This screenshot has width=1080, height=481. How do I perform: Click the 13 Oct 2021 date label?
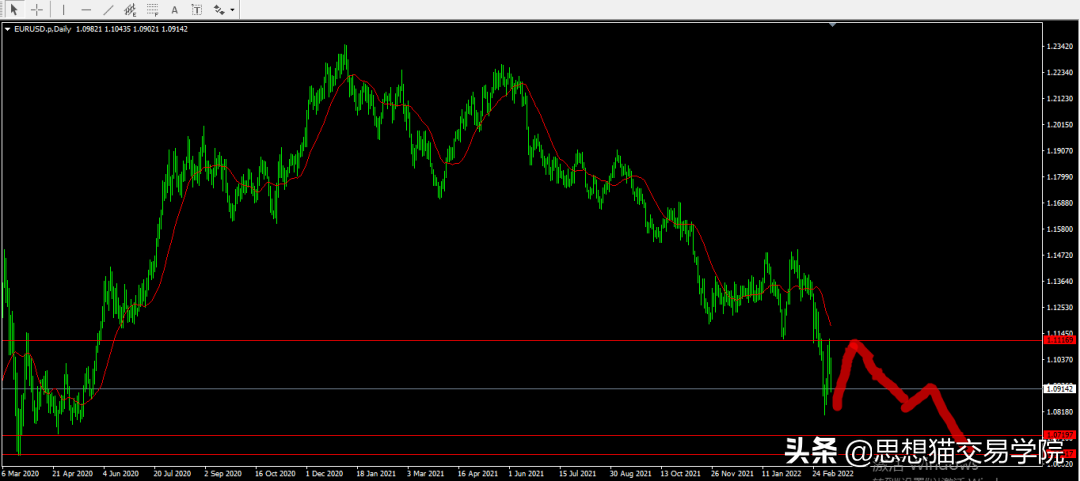tap(681, 474)
